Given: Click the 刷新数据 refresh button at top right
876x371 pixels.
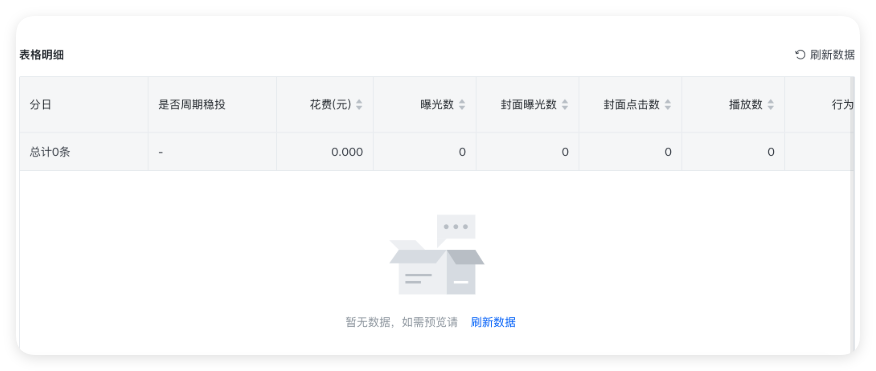Looking at the screenshot, I should click(825, 55).
